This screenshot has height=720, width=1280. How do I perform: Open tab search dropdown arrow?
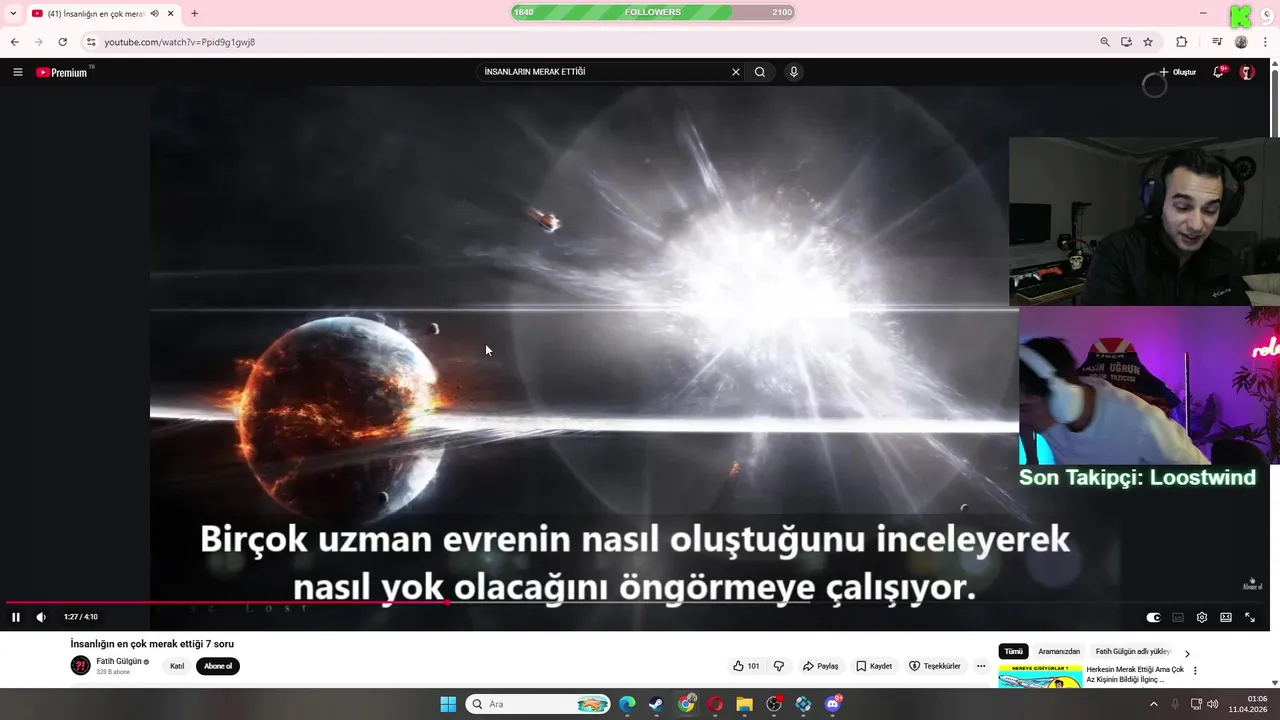point(13,13)
